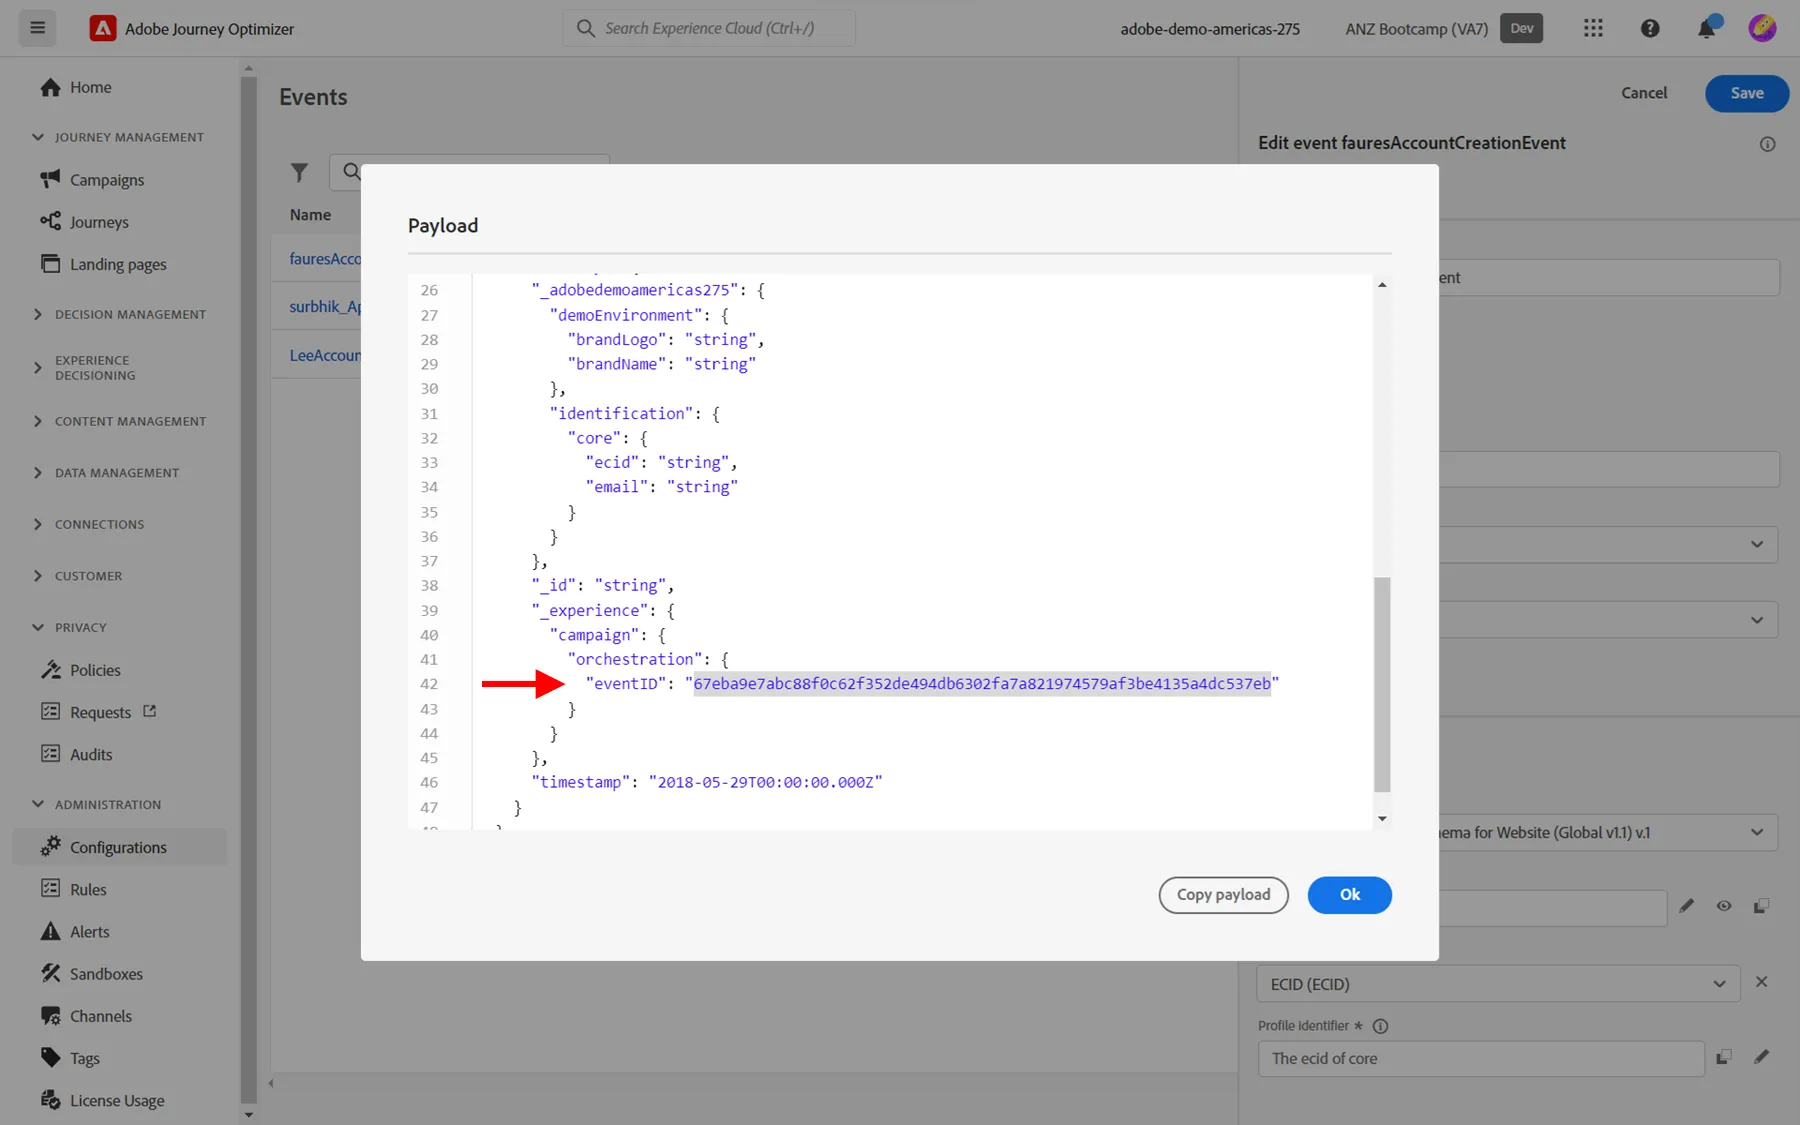1800x1125 pixels.
Task: Open Landing pages in the sidebar
Action: pyautogui.click(x=118, y=264)
